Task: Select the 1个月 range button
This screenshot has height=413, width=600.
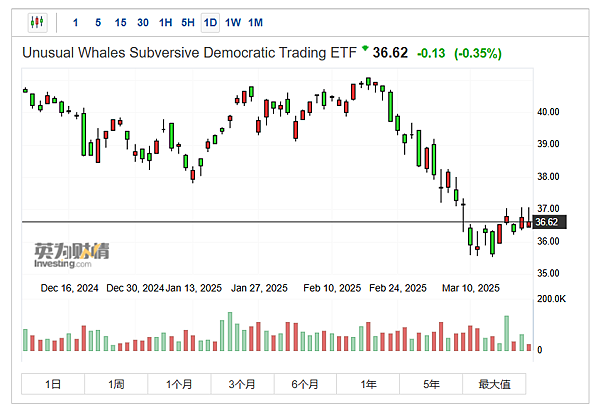Action: coord(179,384)
